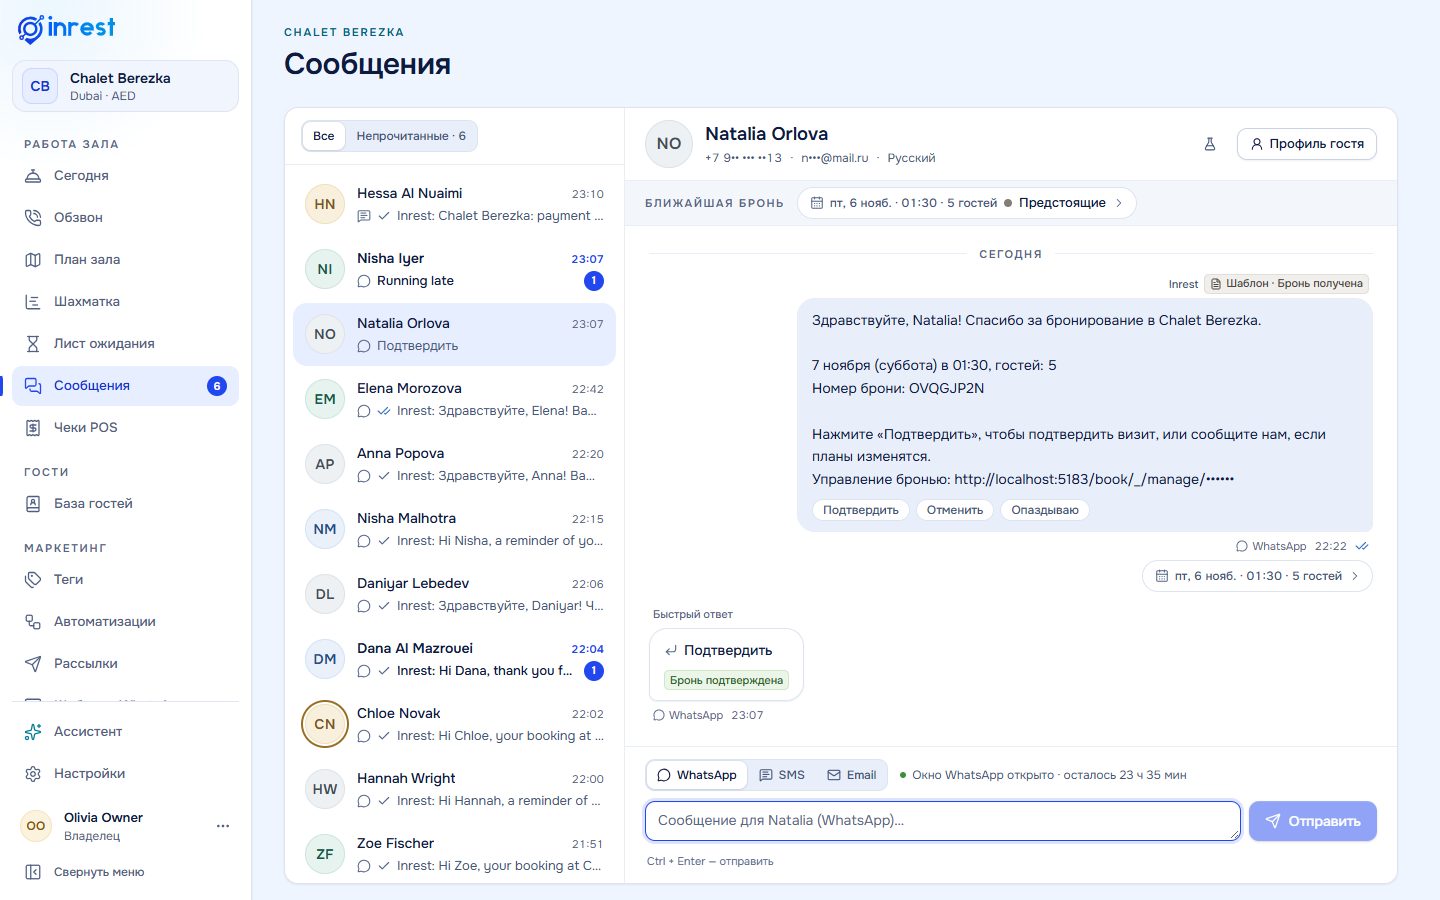Click the Отменить button inside the message bubble
Image resolution: width=1440 pixels, height=900 pixels.
click(x=955, y=510)
